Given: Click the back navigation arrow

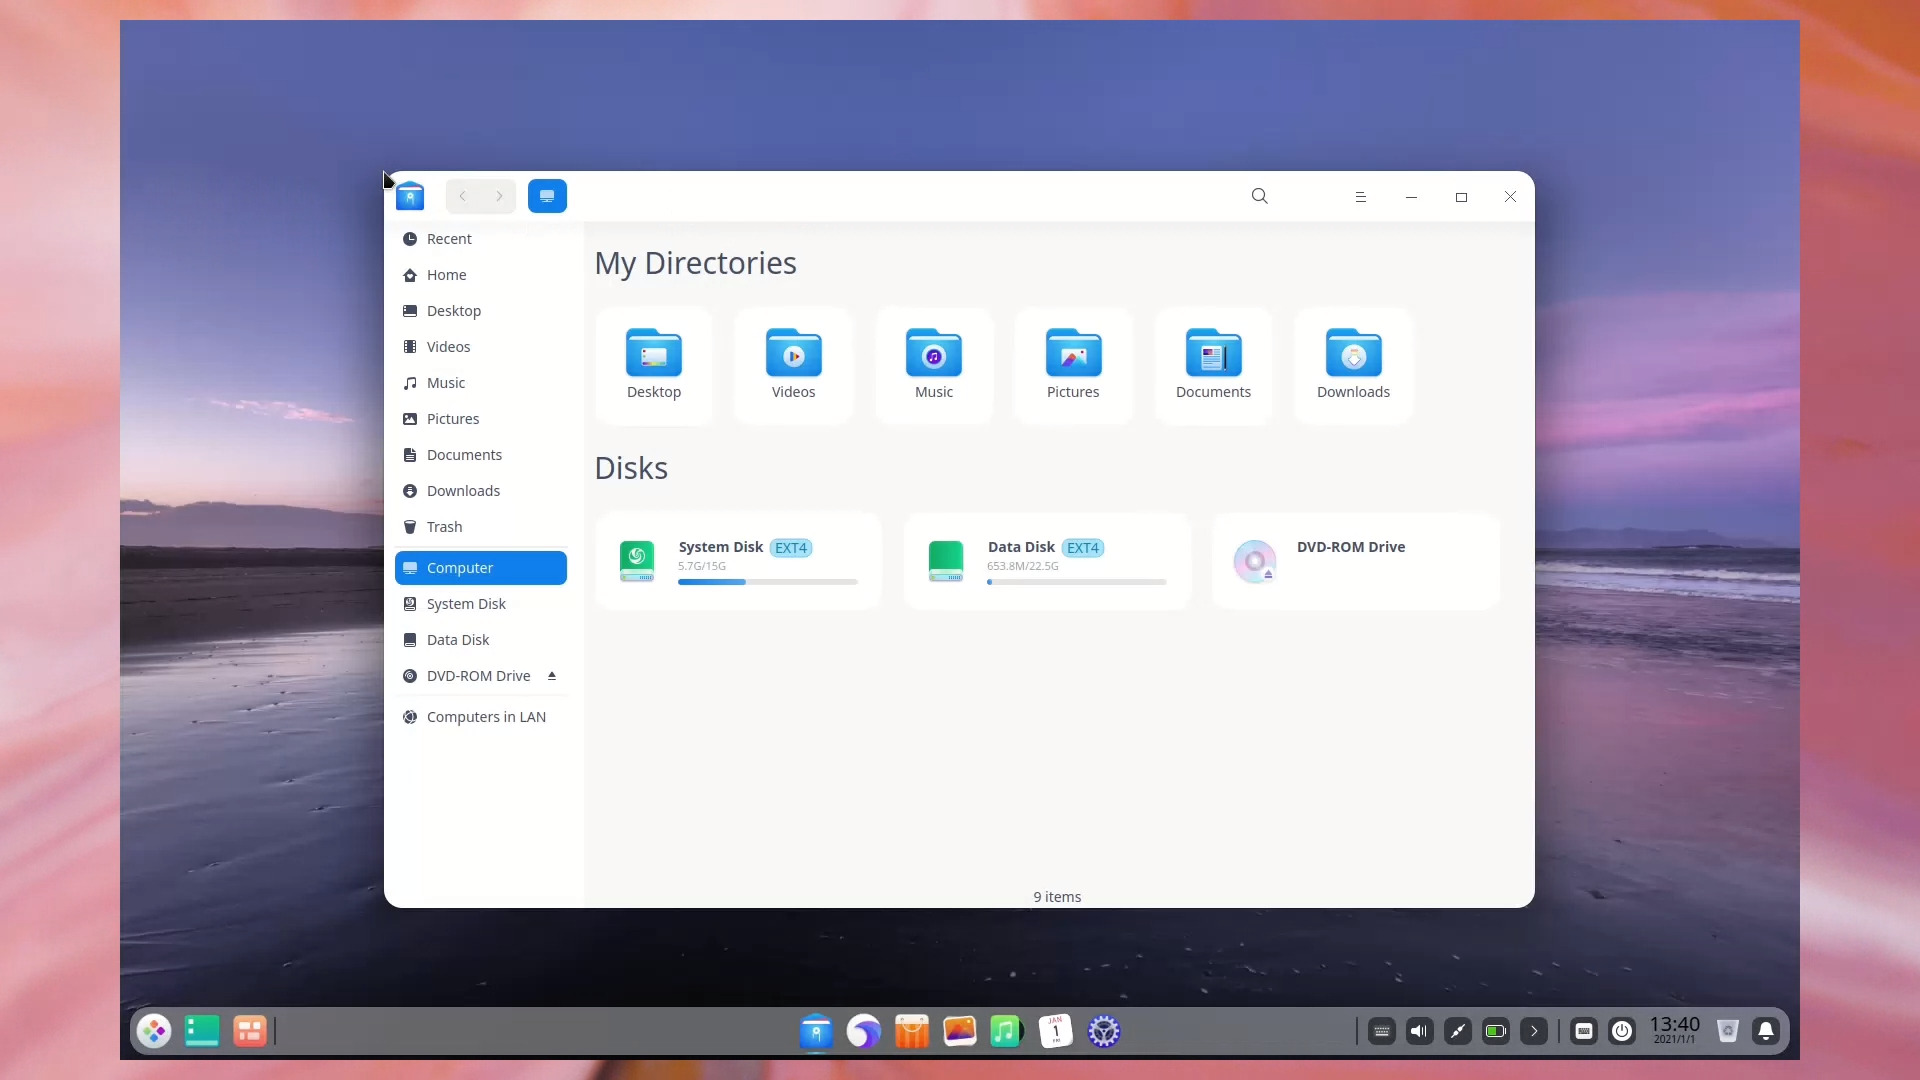Looking at the screenshot, I should tap(463, 196).
